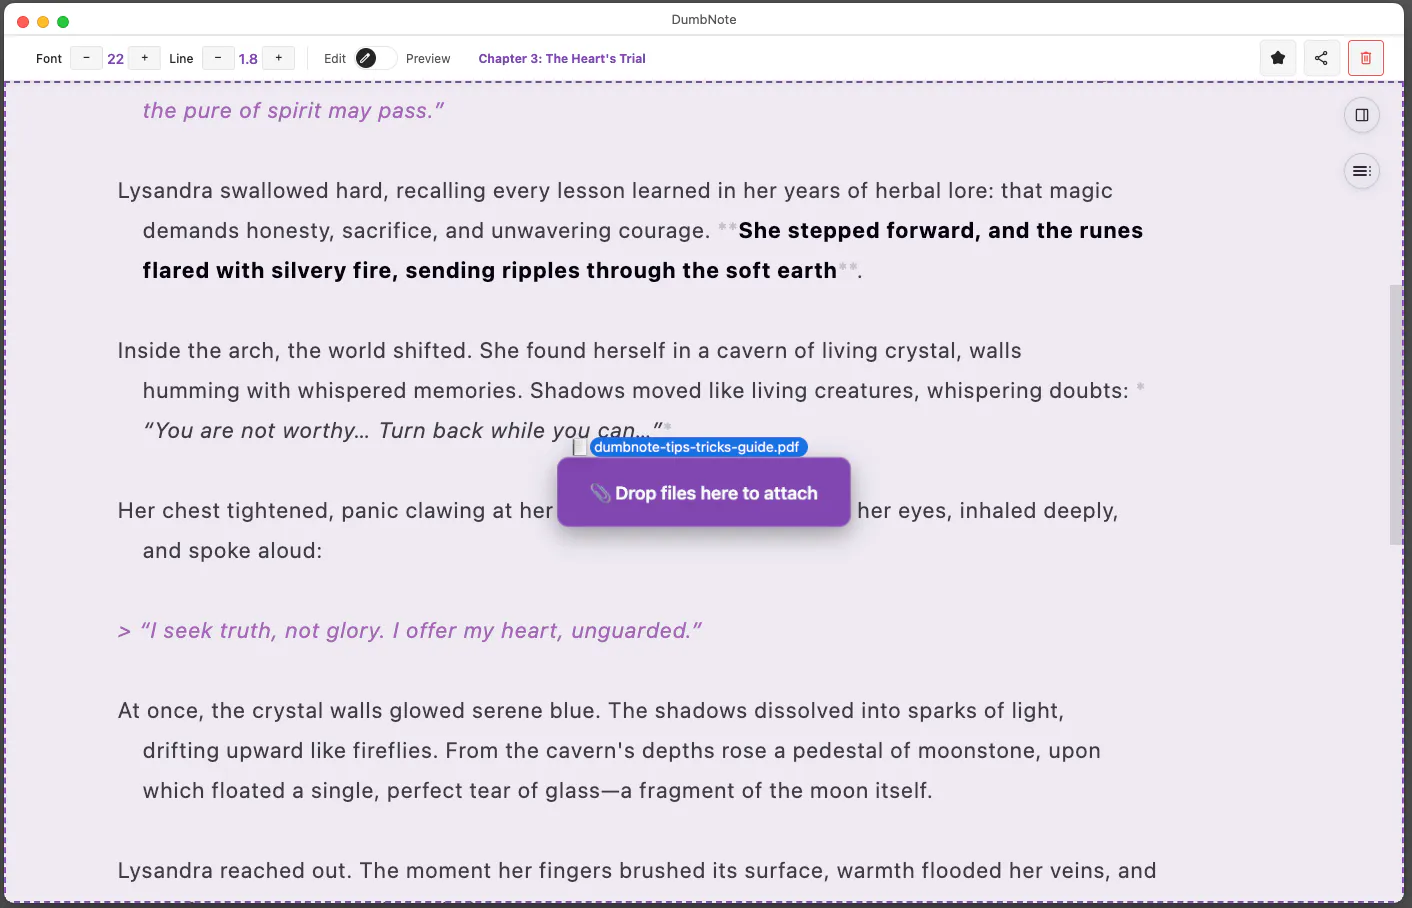Increase font size with plus button
Screen dimensions: 1412x908
coord(145,58)
